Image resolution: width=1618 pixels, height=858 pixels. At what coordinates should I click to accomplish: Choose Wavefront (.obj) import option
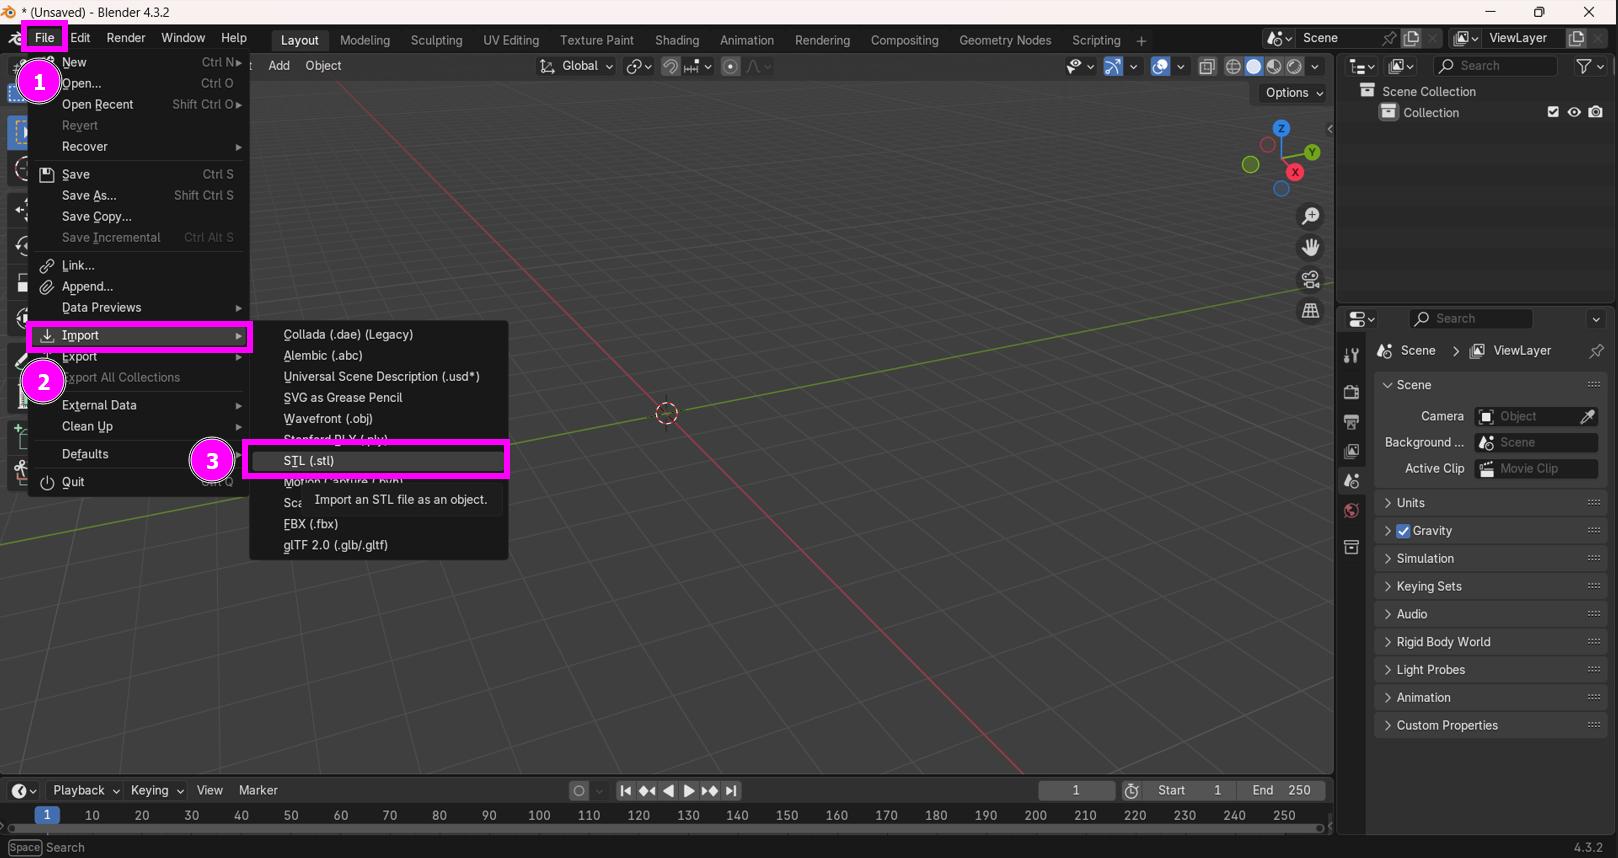[x=378, y=419]
